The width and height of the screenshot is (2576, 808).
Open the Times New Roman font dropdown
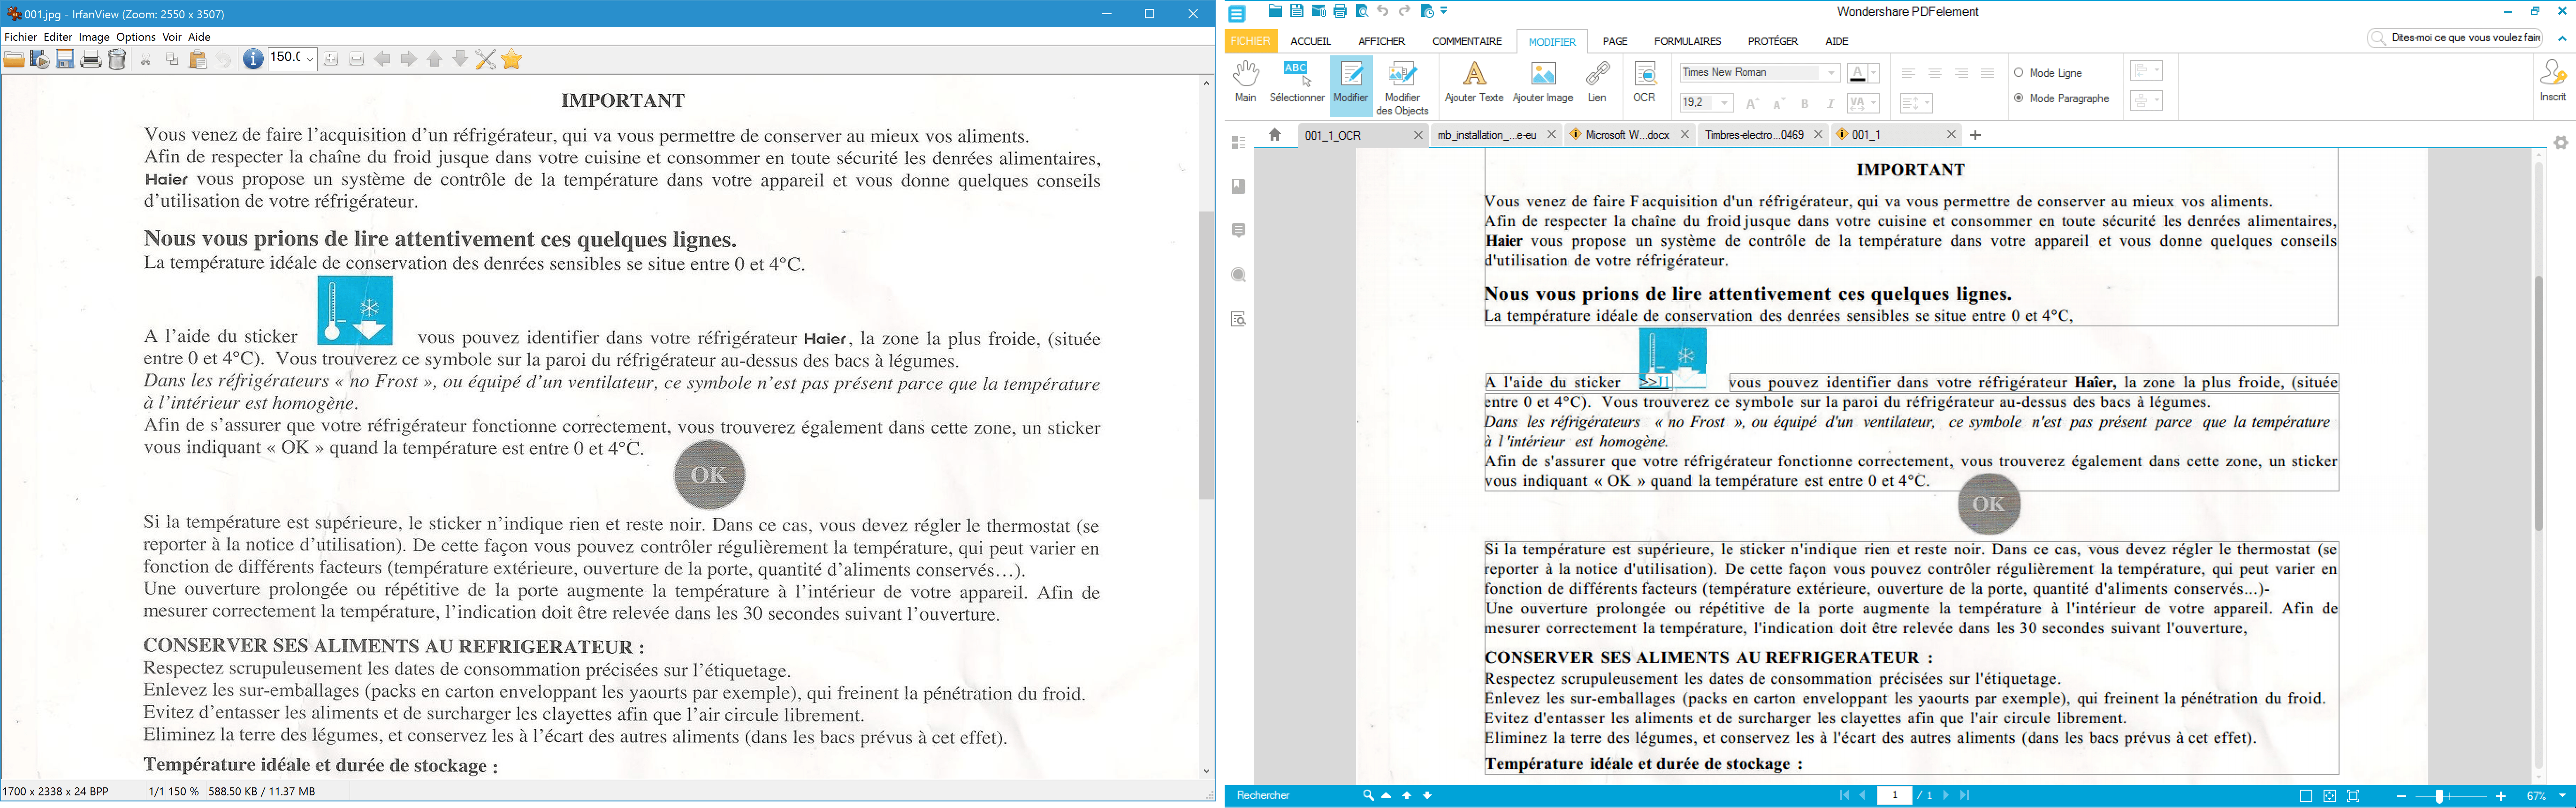1831,73
